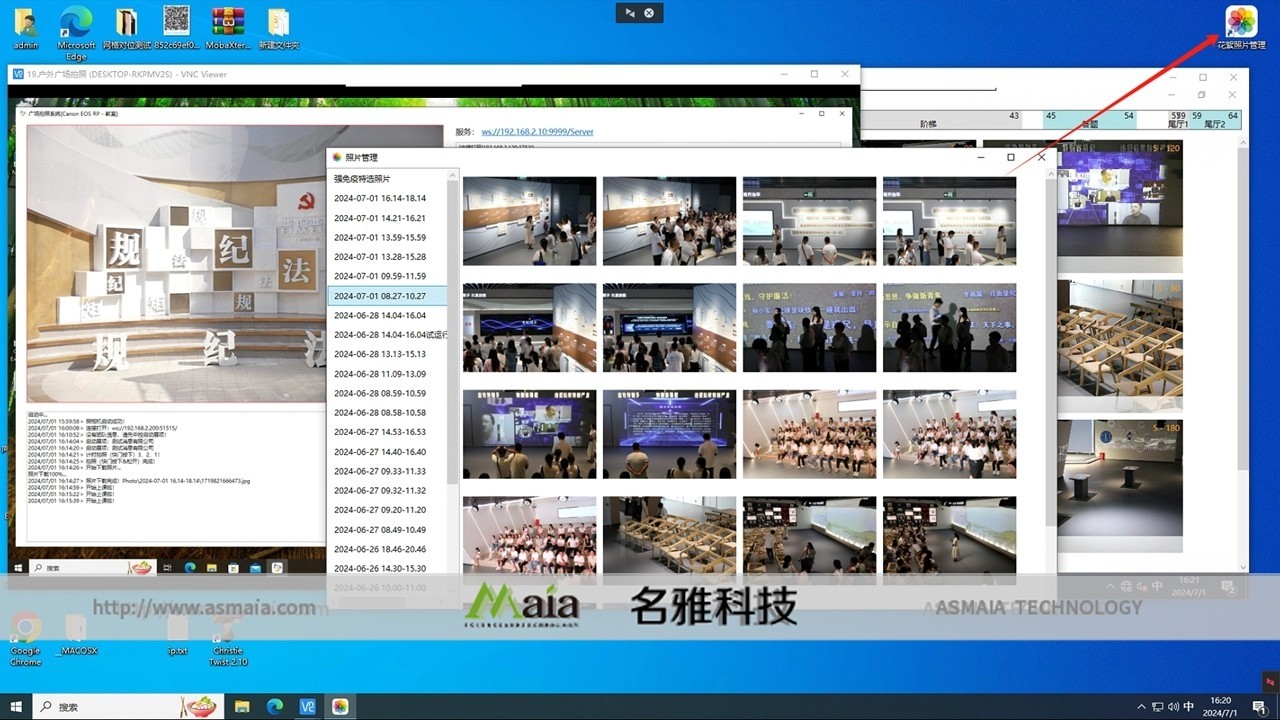The width and height of the screenshot is (1280, 720).
Task: Select session 2024-06-28 08.58-10.58
Action: click(x=387, y=413)
